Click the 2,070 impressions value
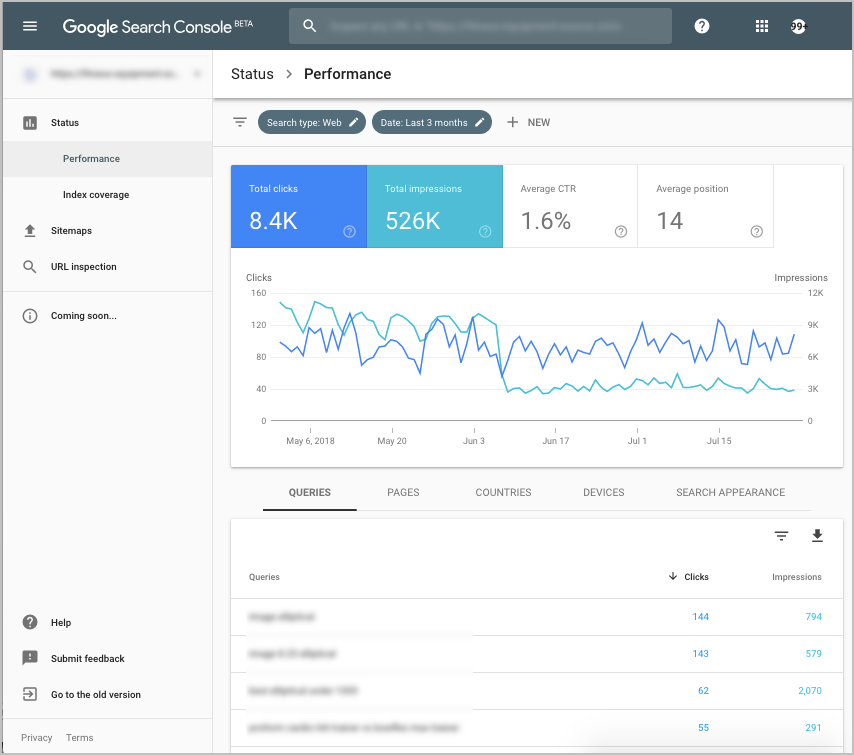This screenshot has width=854, height=755. click(x=810, y=691)
